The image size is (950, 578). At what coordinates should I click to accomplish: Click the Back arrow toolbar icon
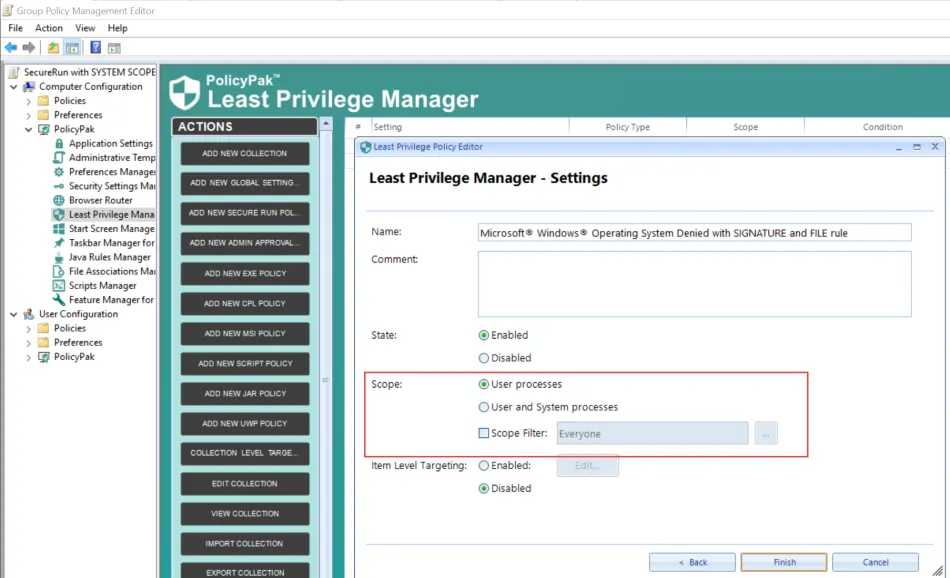10,47
